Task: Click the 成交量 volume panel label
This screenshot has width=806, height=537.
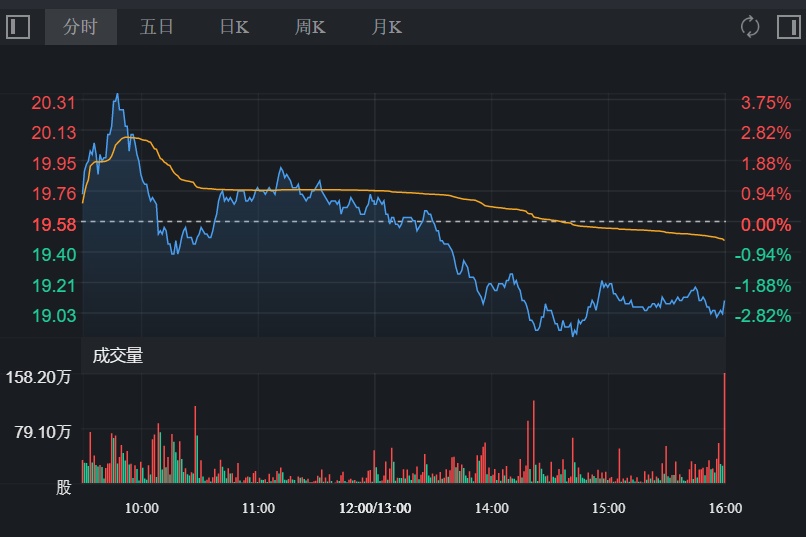Action: click(x=118, y=355)
